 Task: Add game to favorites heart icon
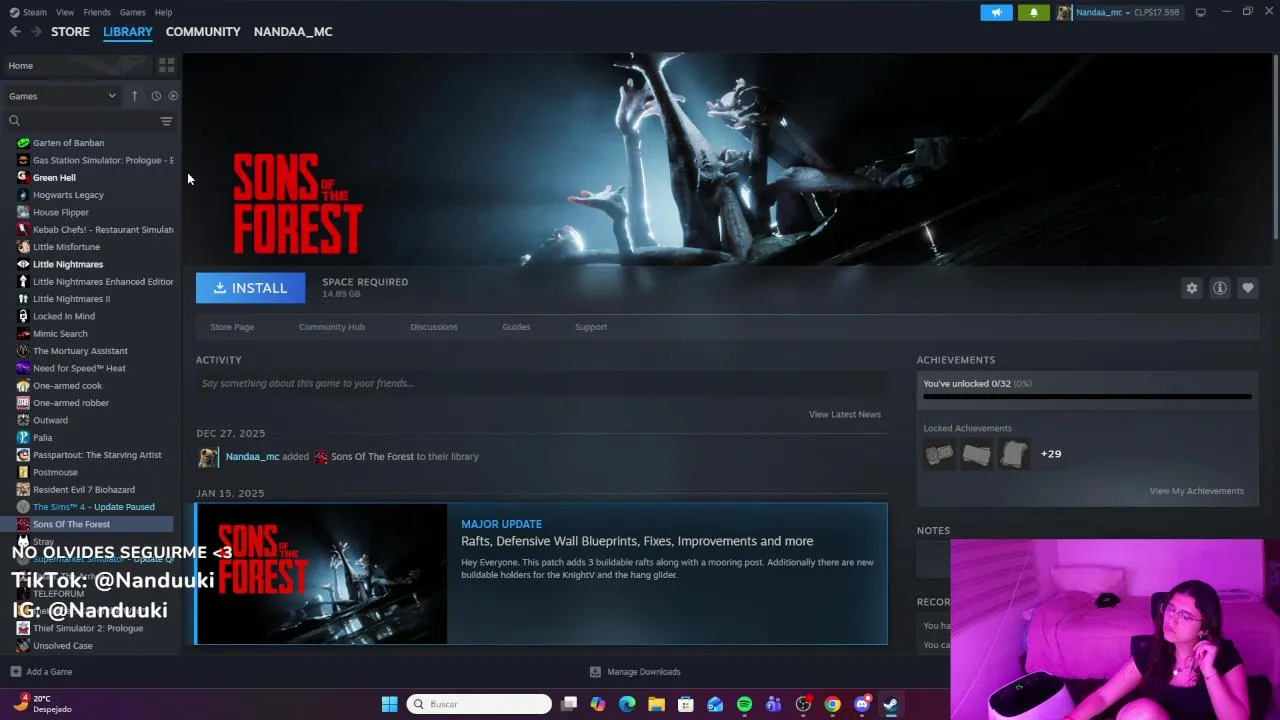(x=1248, y=288)
